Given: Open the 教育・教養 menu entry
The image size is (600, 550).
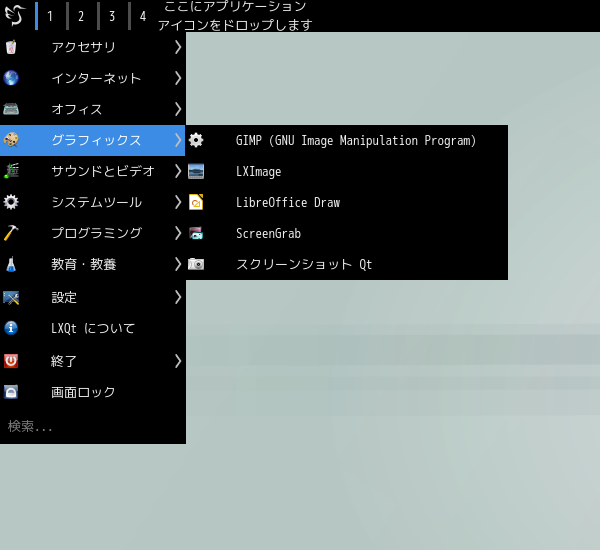Looking at the screenshot, I should (x=93, y=264).
